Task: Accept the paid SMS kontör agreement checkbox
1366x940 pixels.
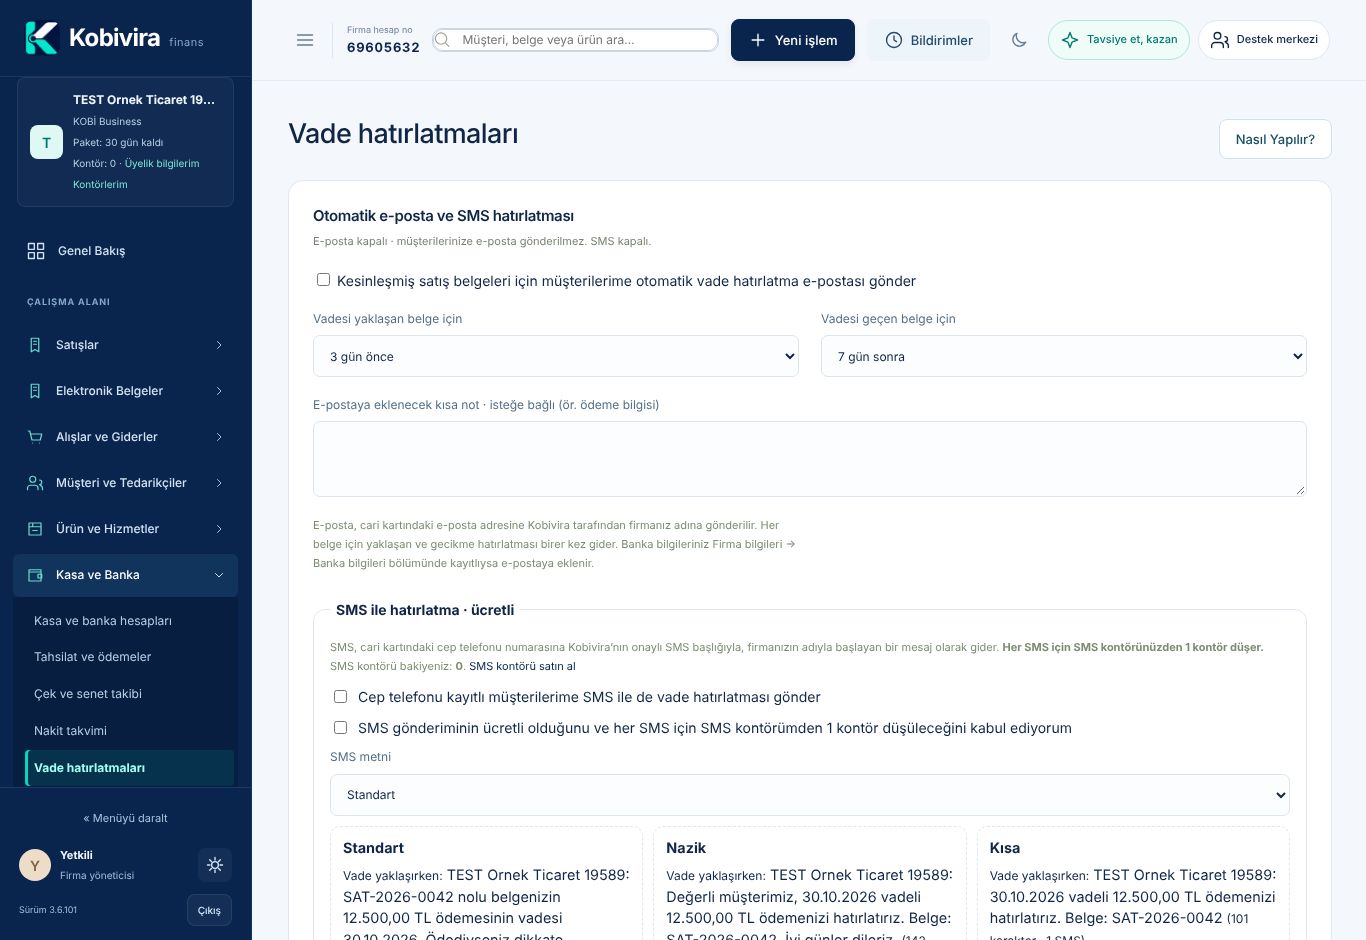Action: tap(340, 727)
